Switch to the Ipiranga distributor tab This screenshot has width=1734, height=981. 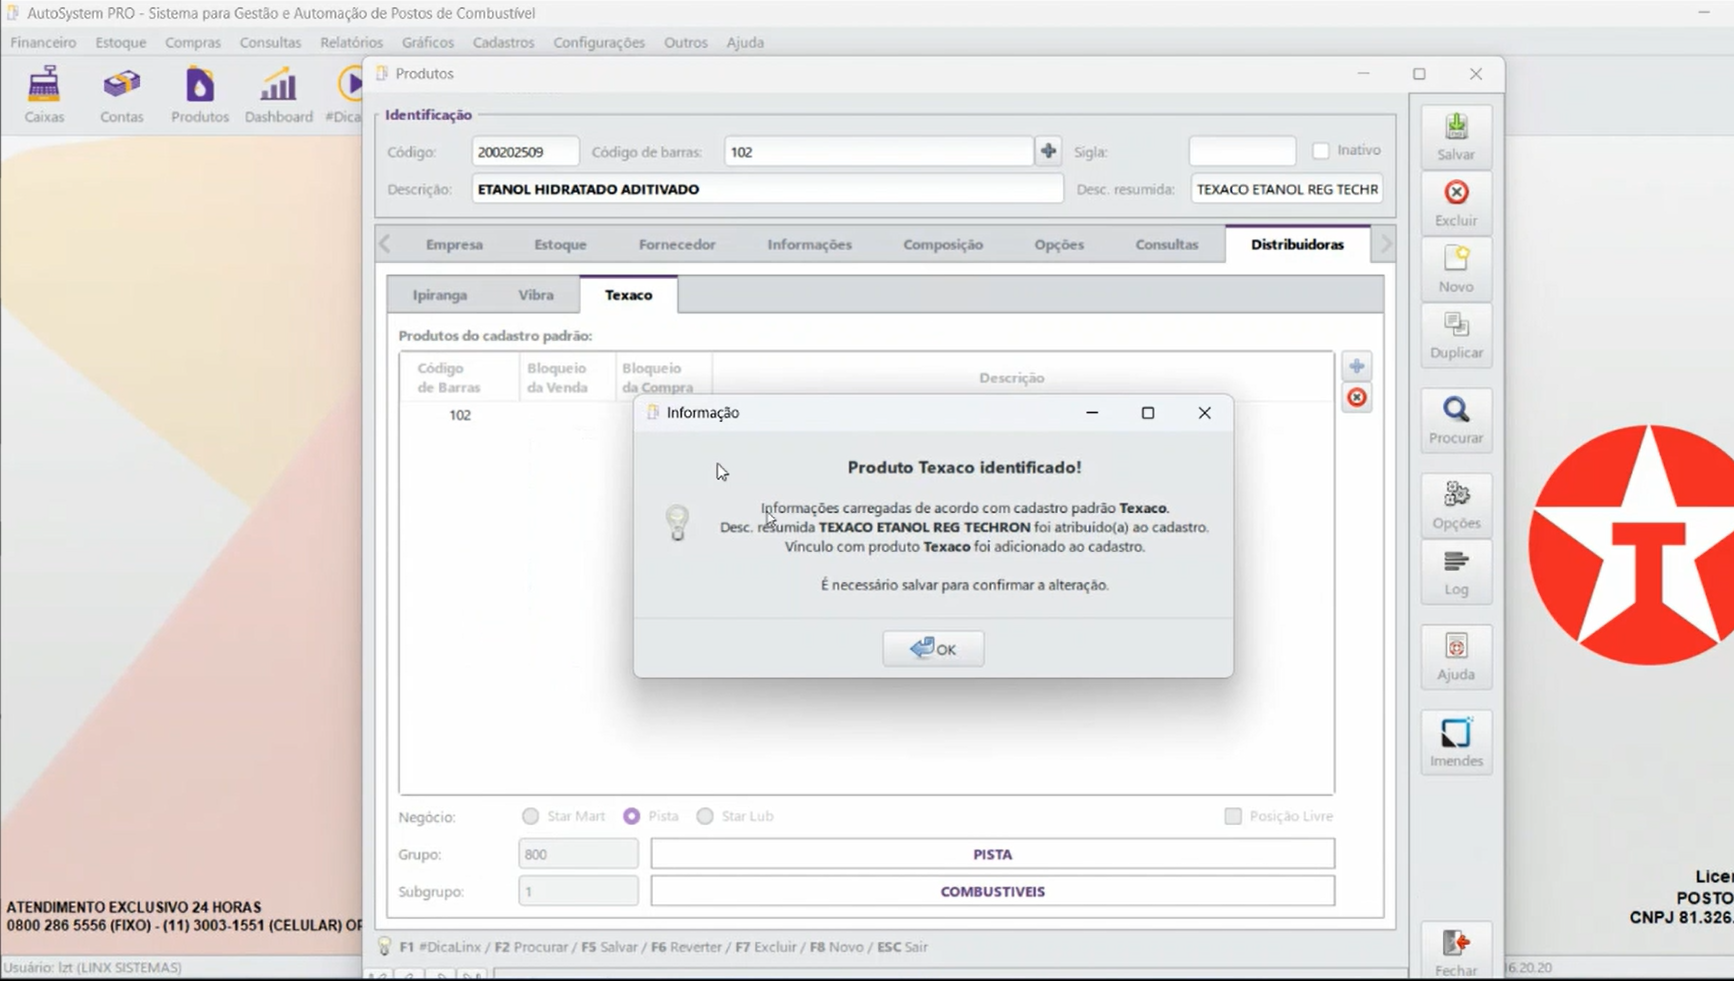tap(440, 295)
